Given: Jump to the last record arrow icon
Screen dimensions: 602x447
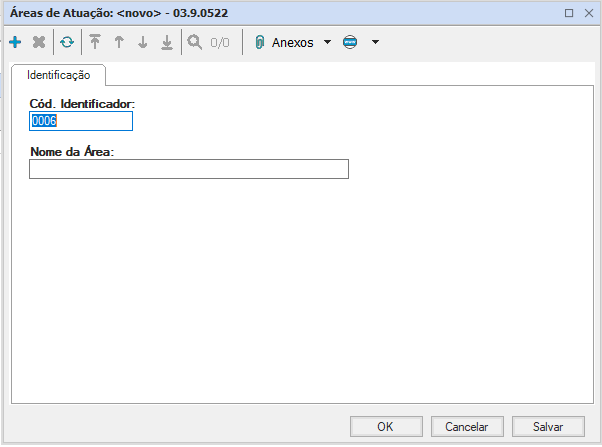Looking at the screenshot, I should [x=167, y=43].
